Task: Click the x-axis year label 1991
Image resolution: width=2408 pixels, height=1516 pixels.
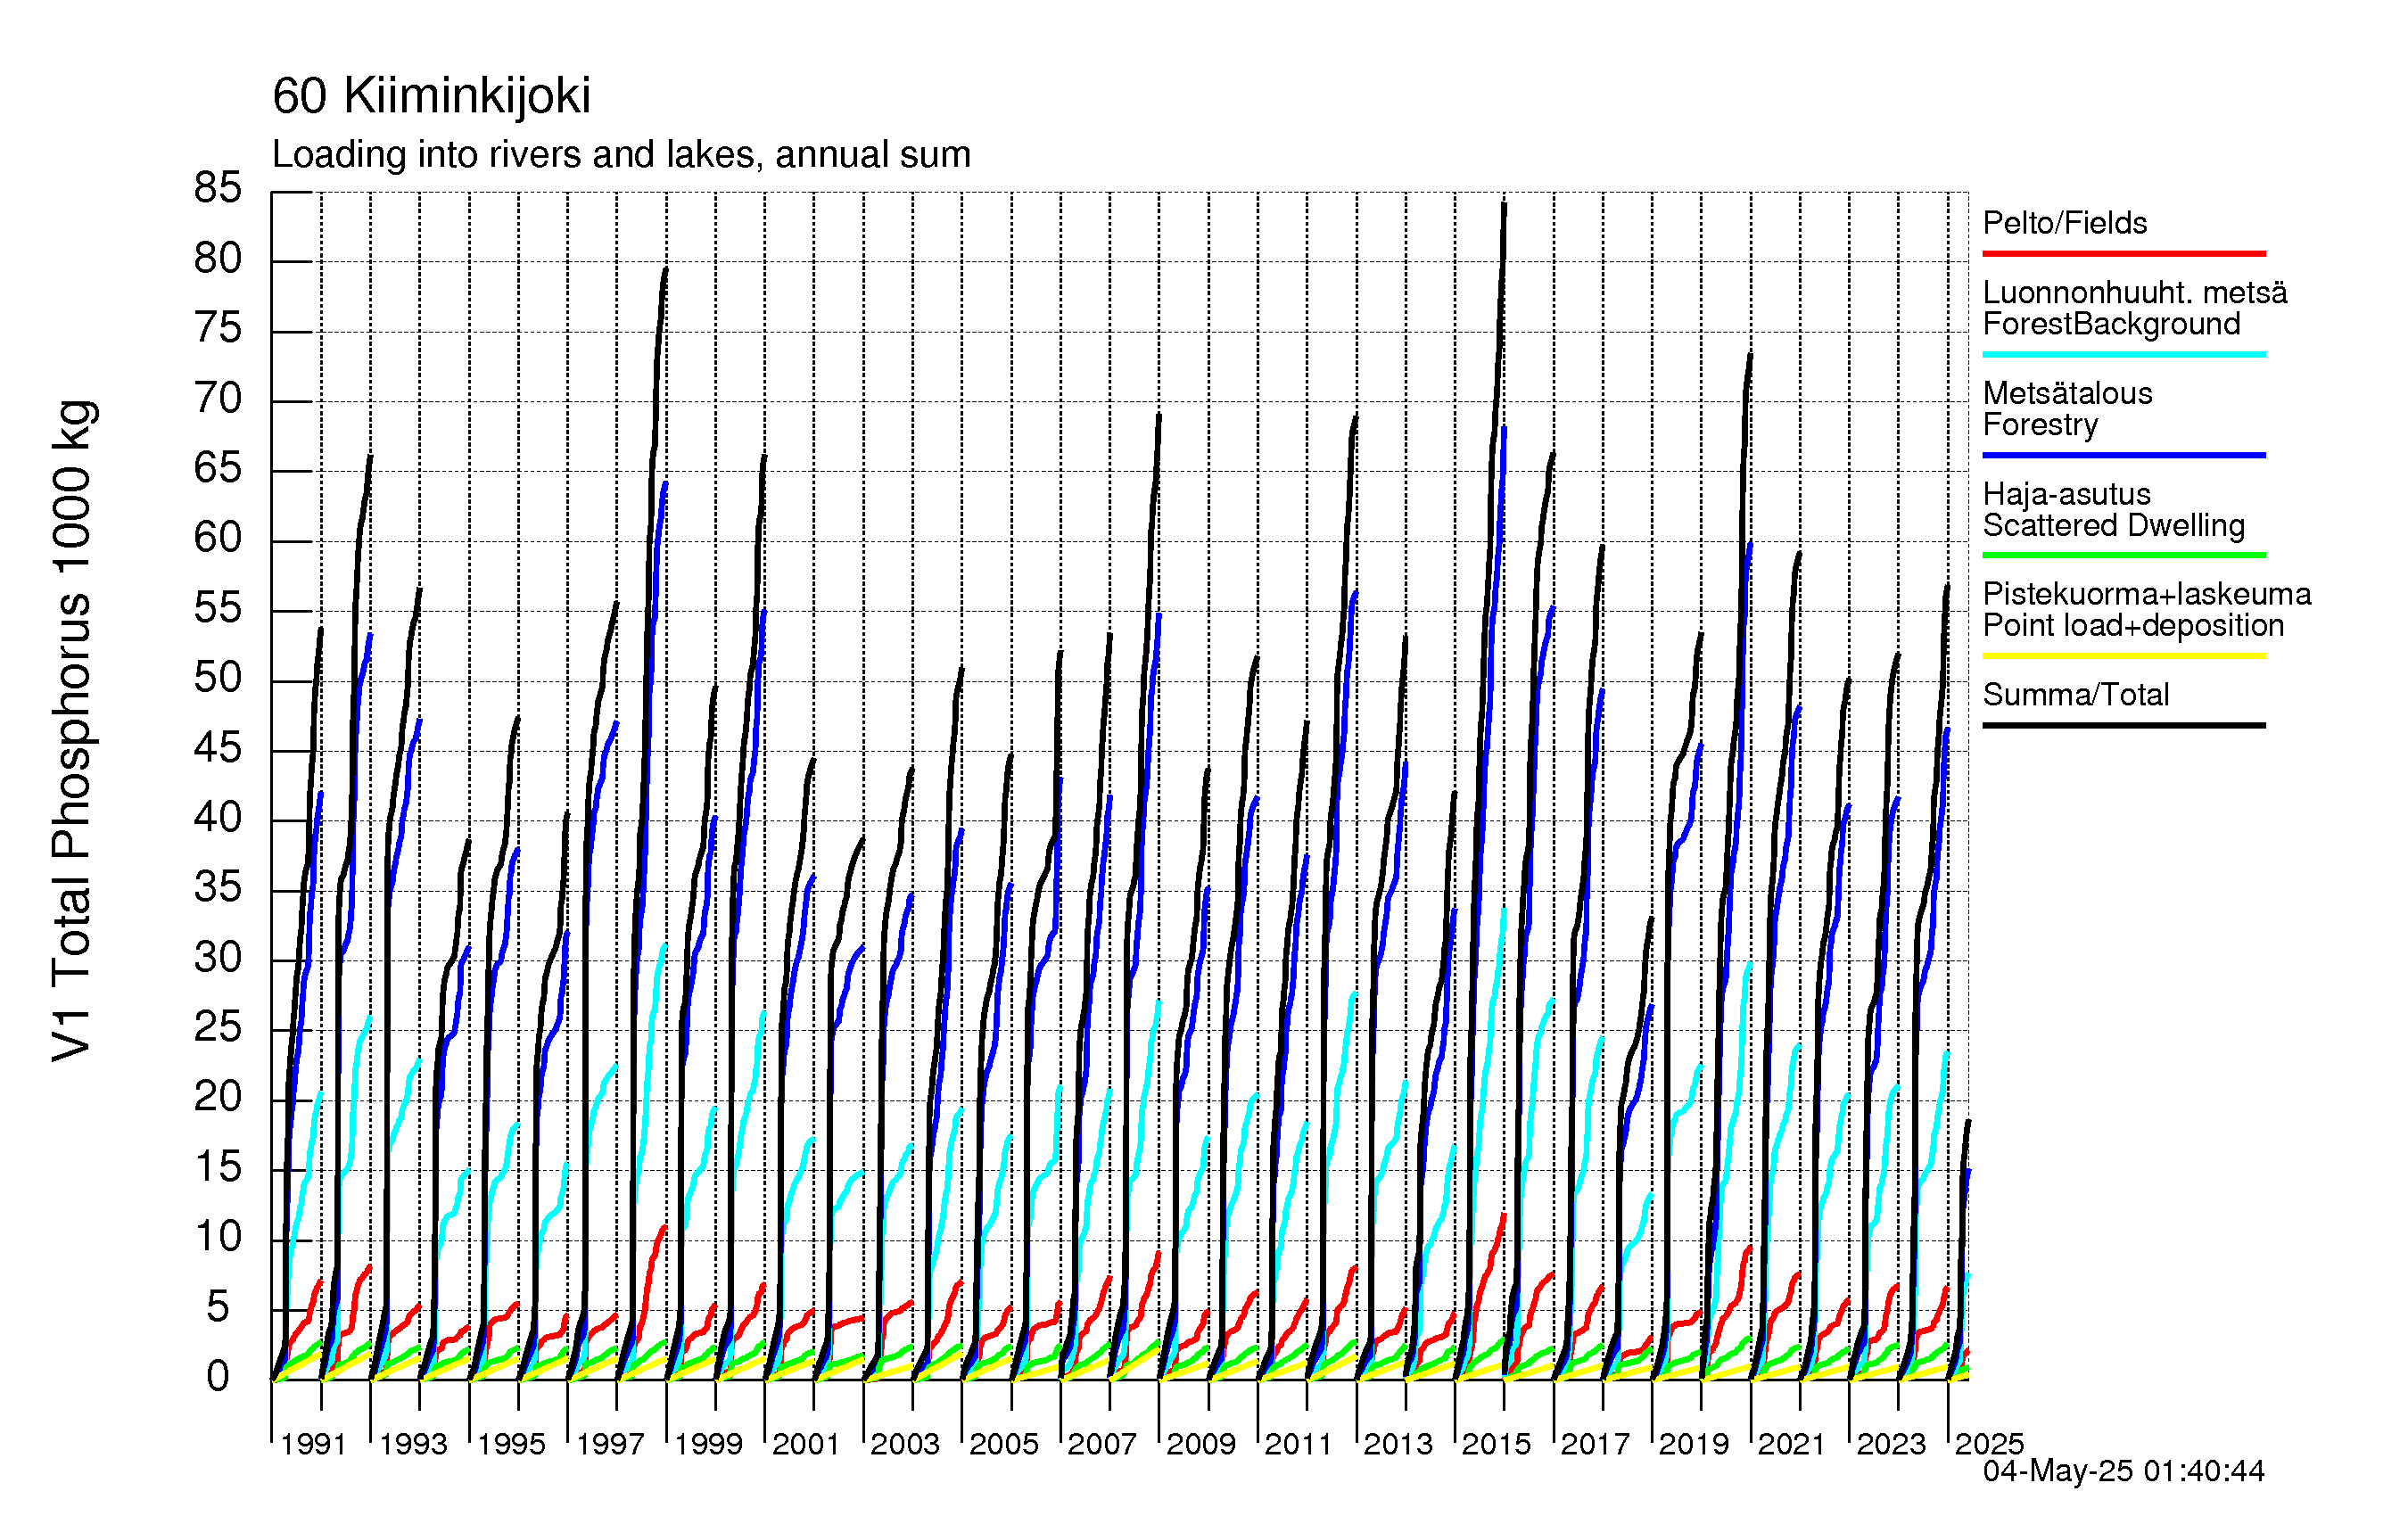Action: 313,1444
